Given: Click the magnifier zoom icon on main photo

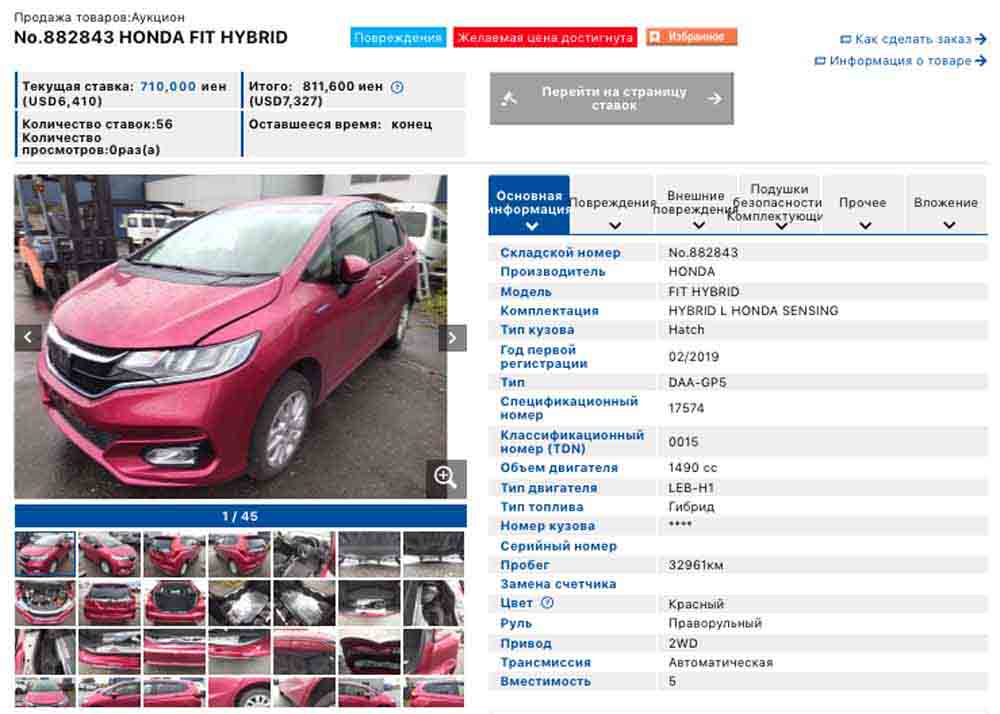Looking at the screenshot, I should click(x=445, y=477).
